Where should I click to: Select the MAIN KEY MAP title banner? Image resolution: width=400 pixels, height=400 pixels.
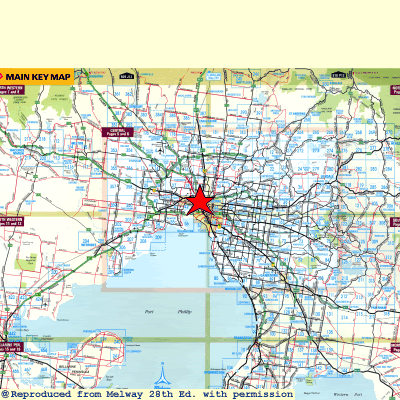pos(36,77)
